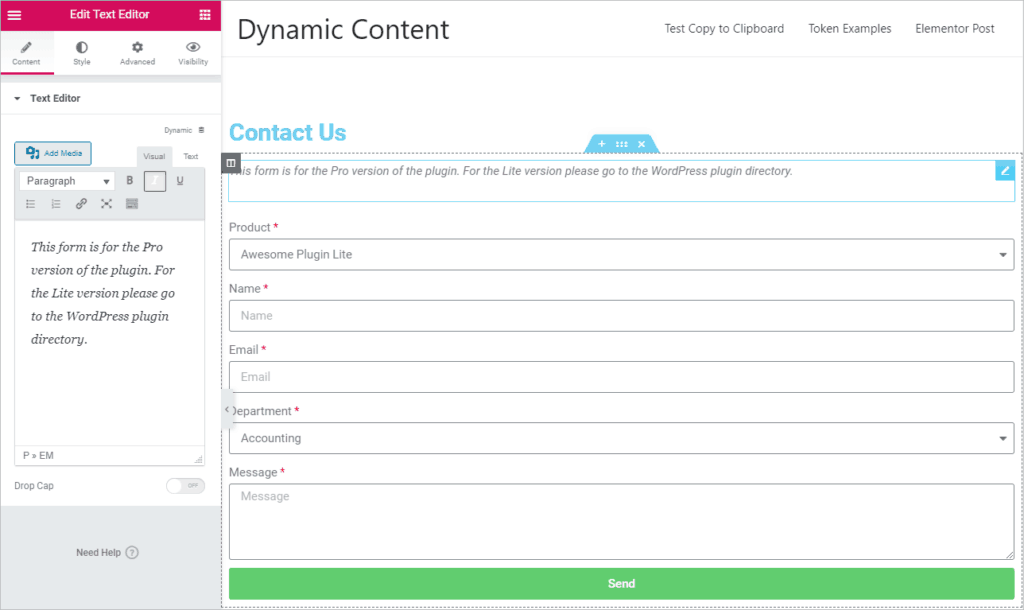Image resolution: width=1024 pixels, height=610 pixels.
Task: Switch to the Style tab
Action: pos(82,53)
